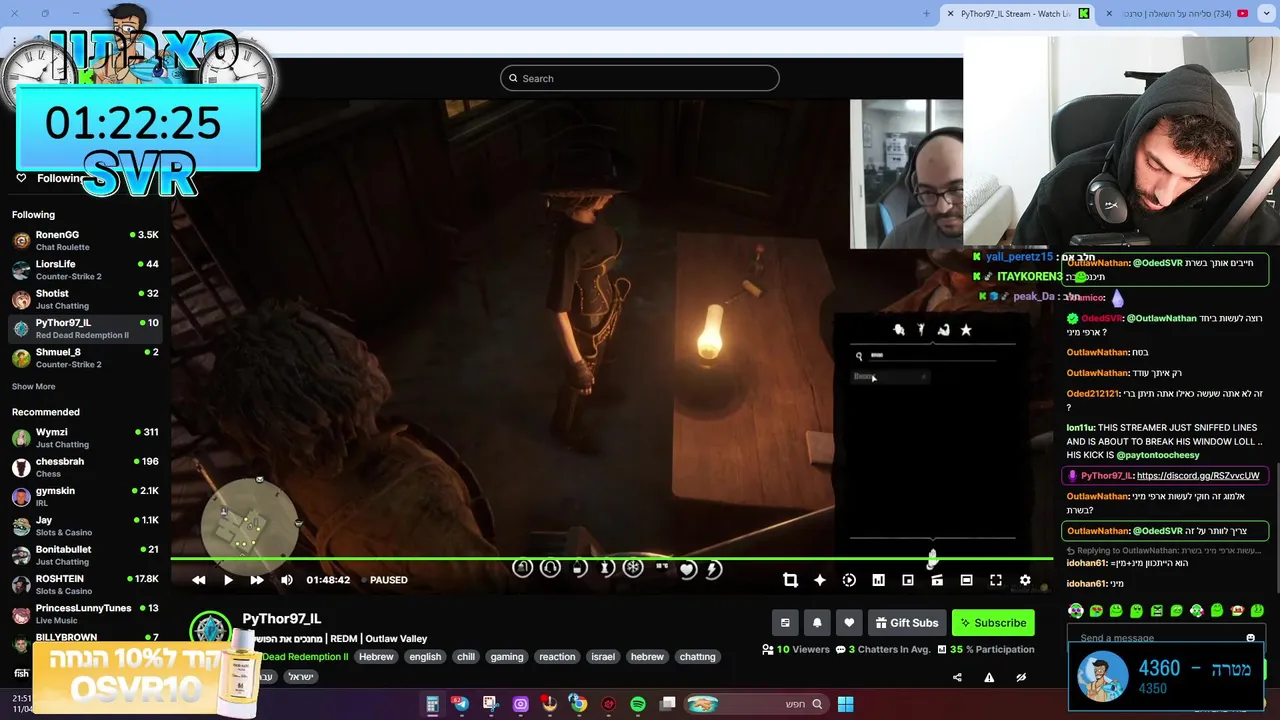Fast-forward the stream playback
This screenshot has height=720, width=1280.
coord(257,580)
